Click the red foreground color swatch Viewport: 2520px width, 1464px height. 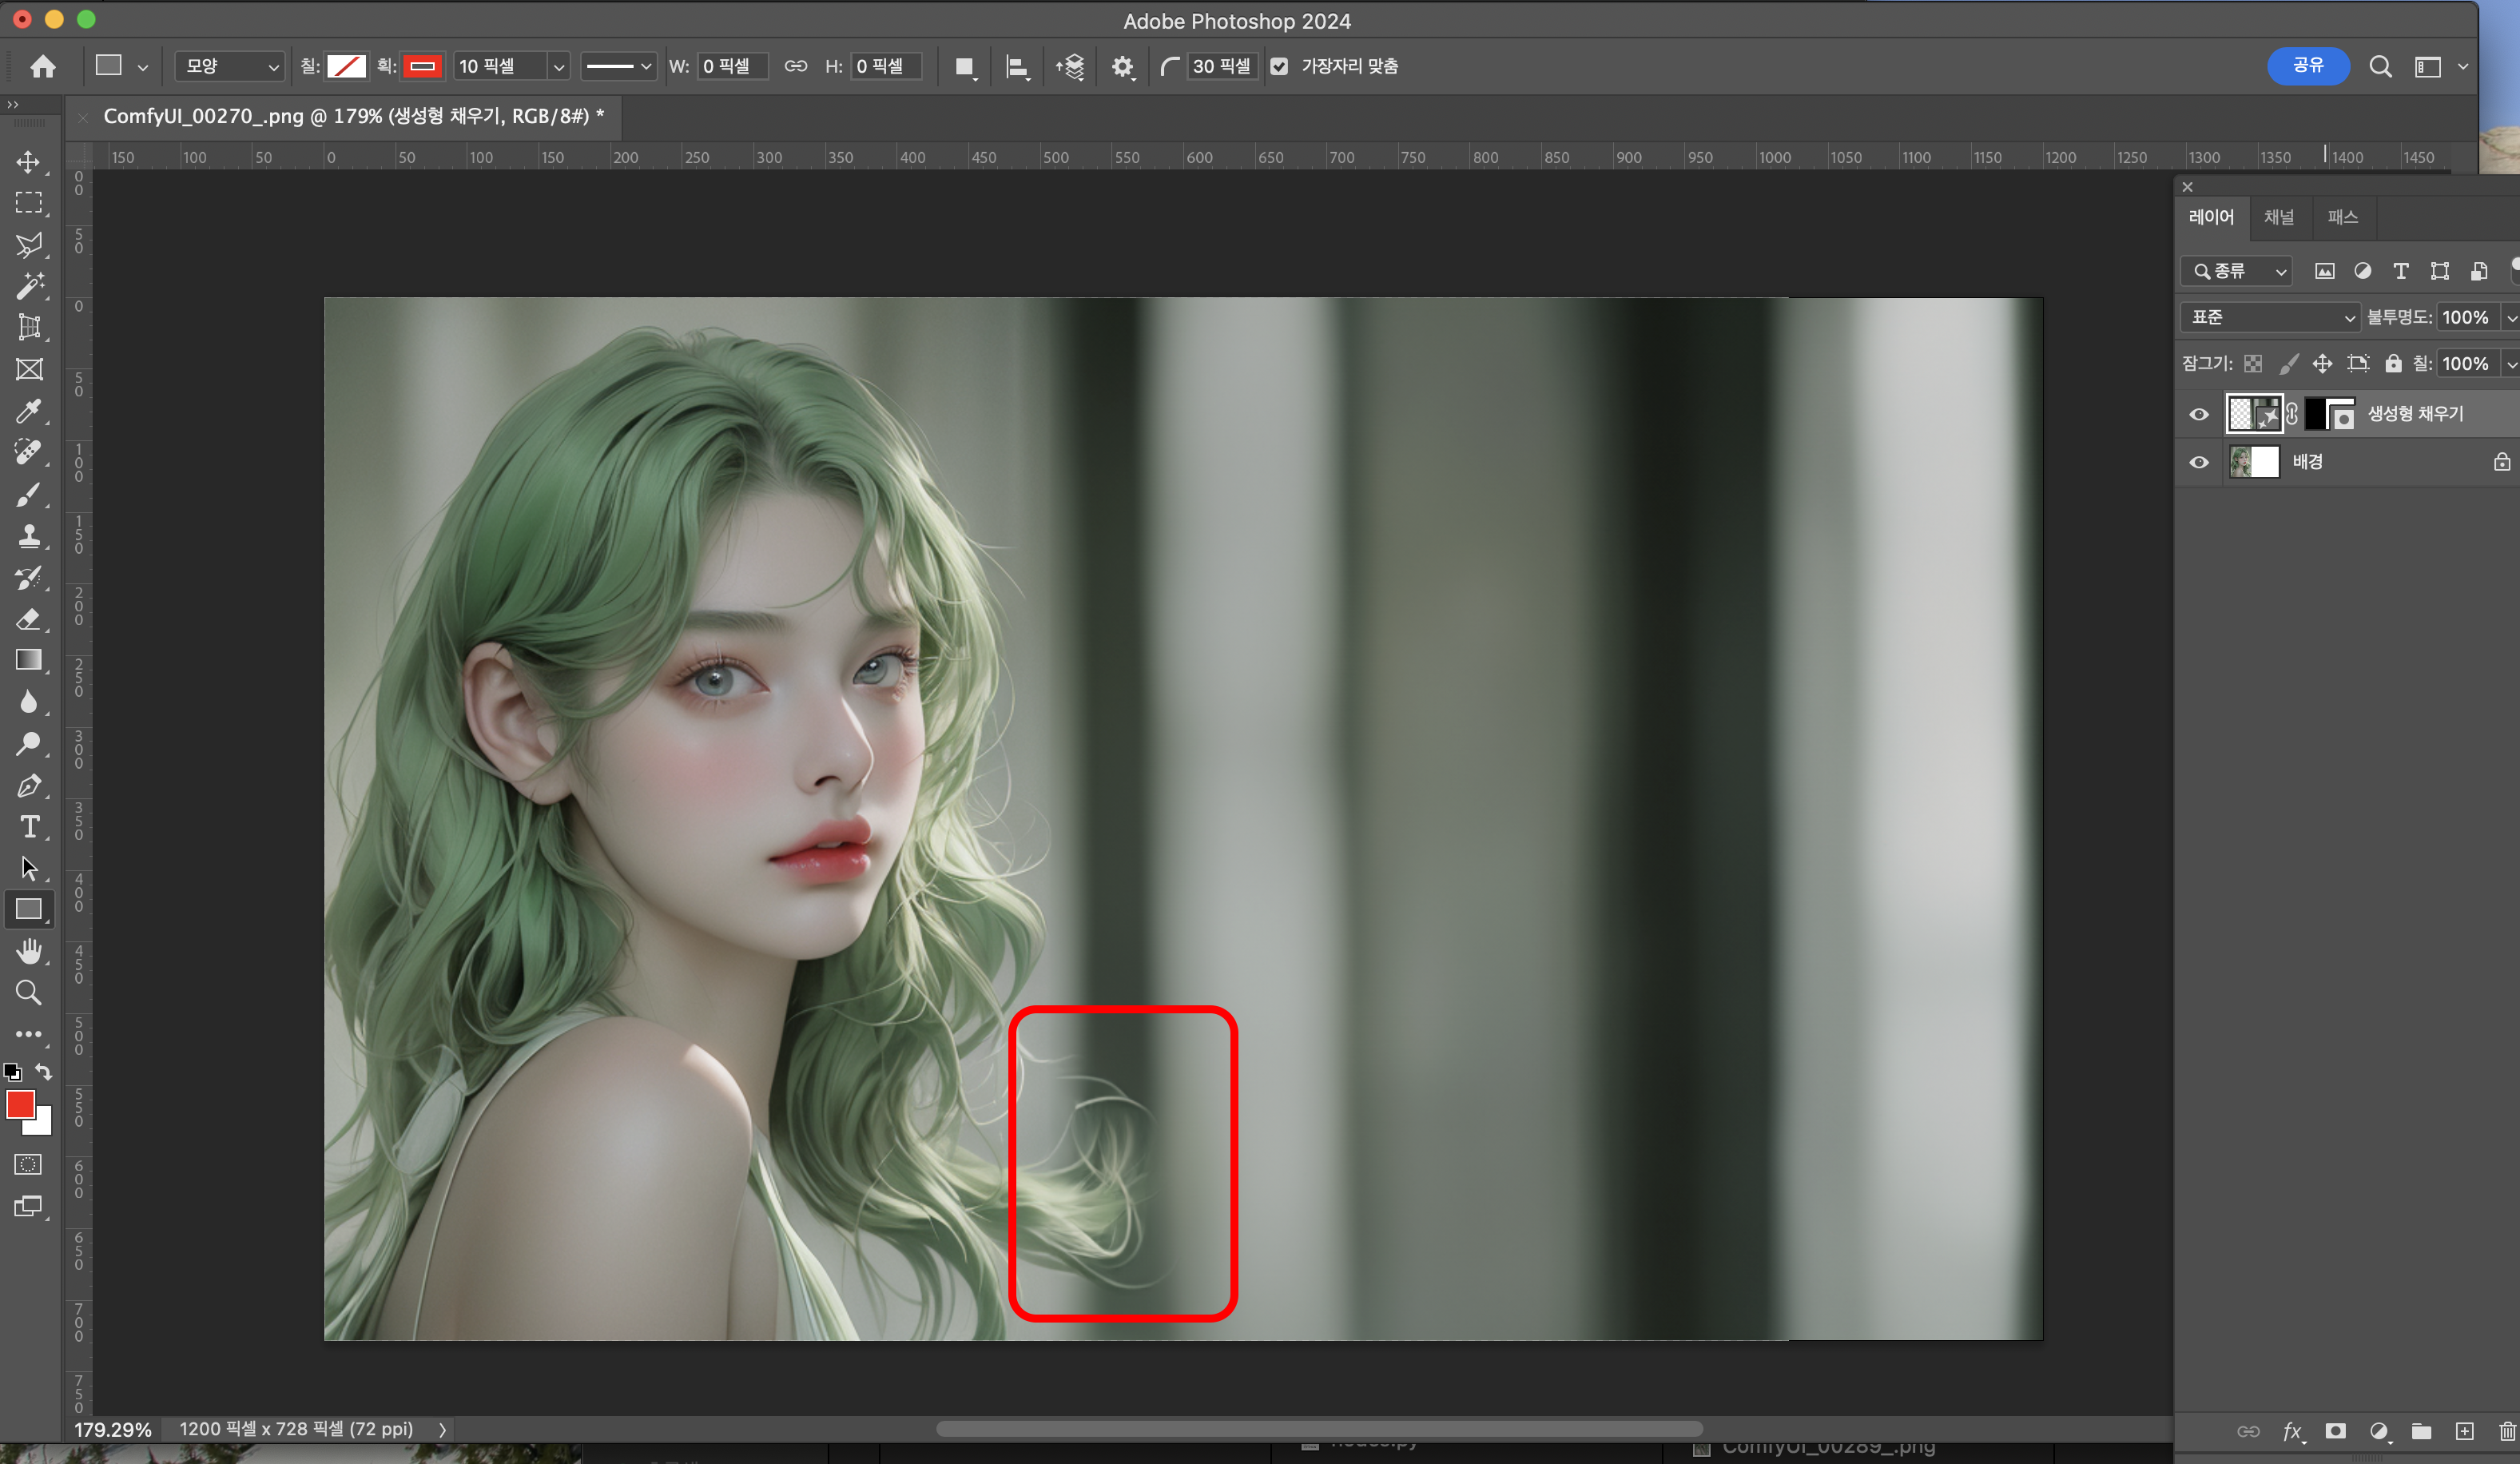coord(20,1104)
